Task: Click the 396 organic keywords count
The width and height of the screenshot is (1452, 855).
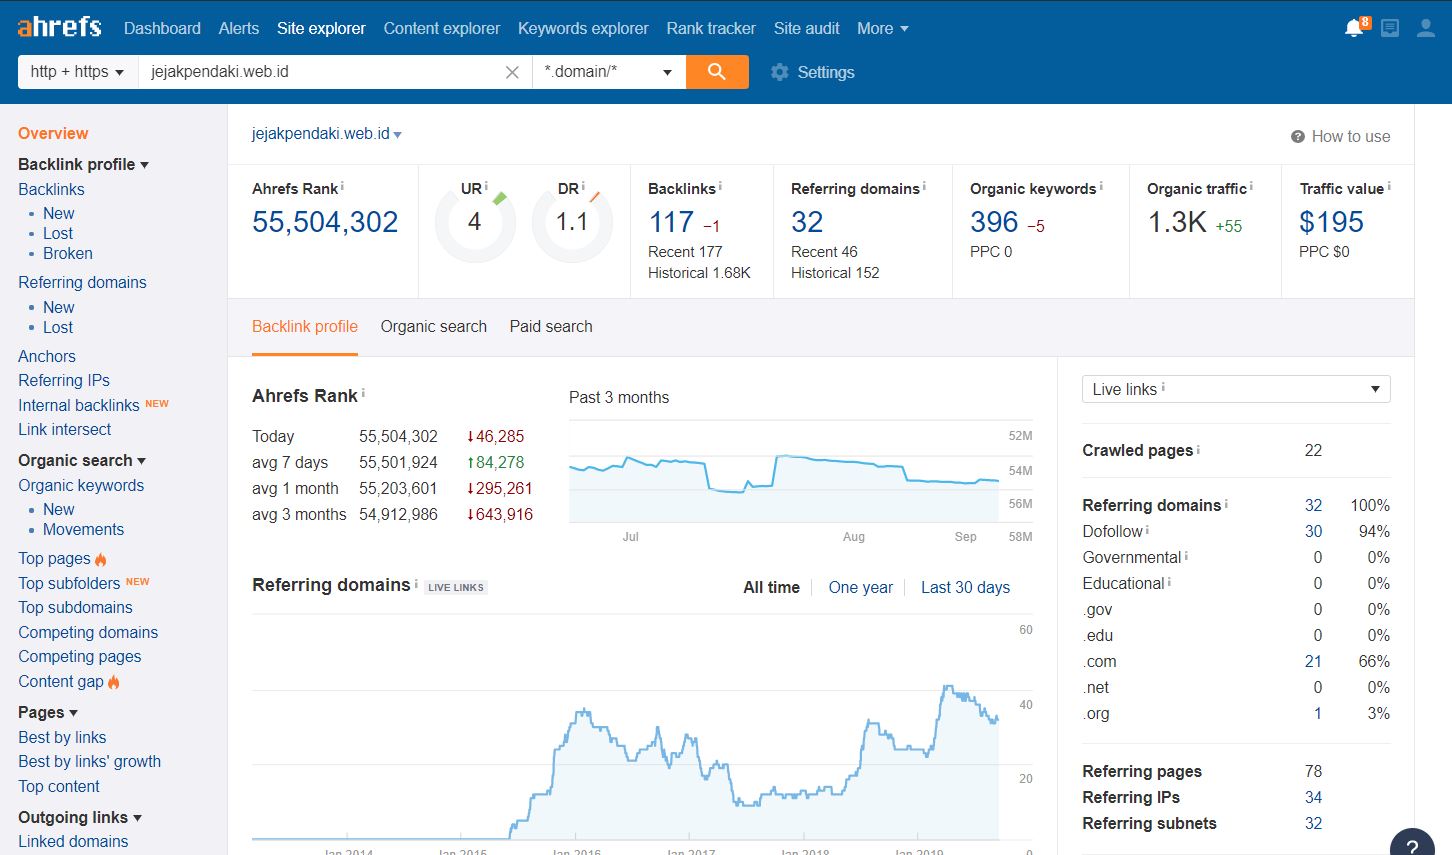Action: coord(994,222)
